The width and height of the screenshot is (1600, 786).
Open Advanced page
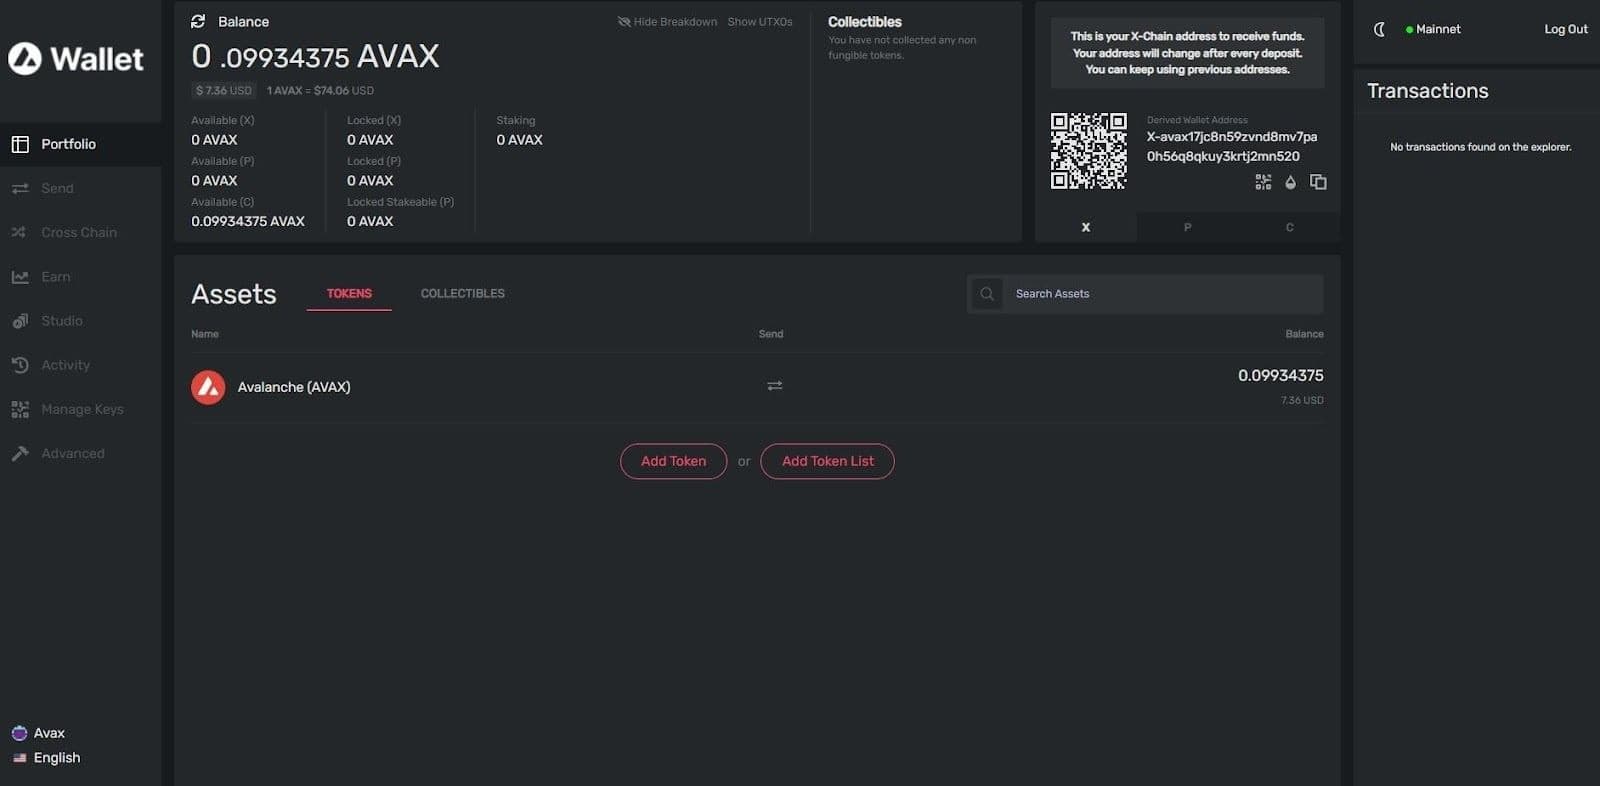[80, 453]
